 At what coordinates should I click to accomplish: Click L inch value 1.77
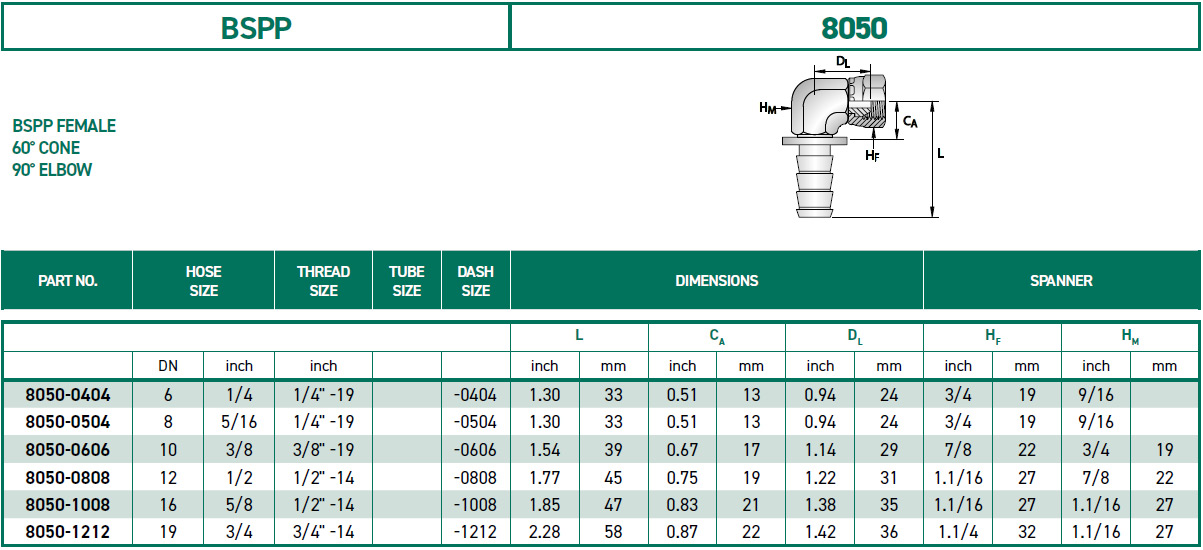pos(544,477)
